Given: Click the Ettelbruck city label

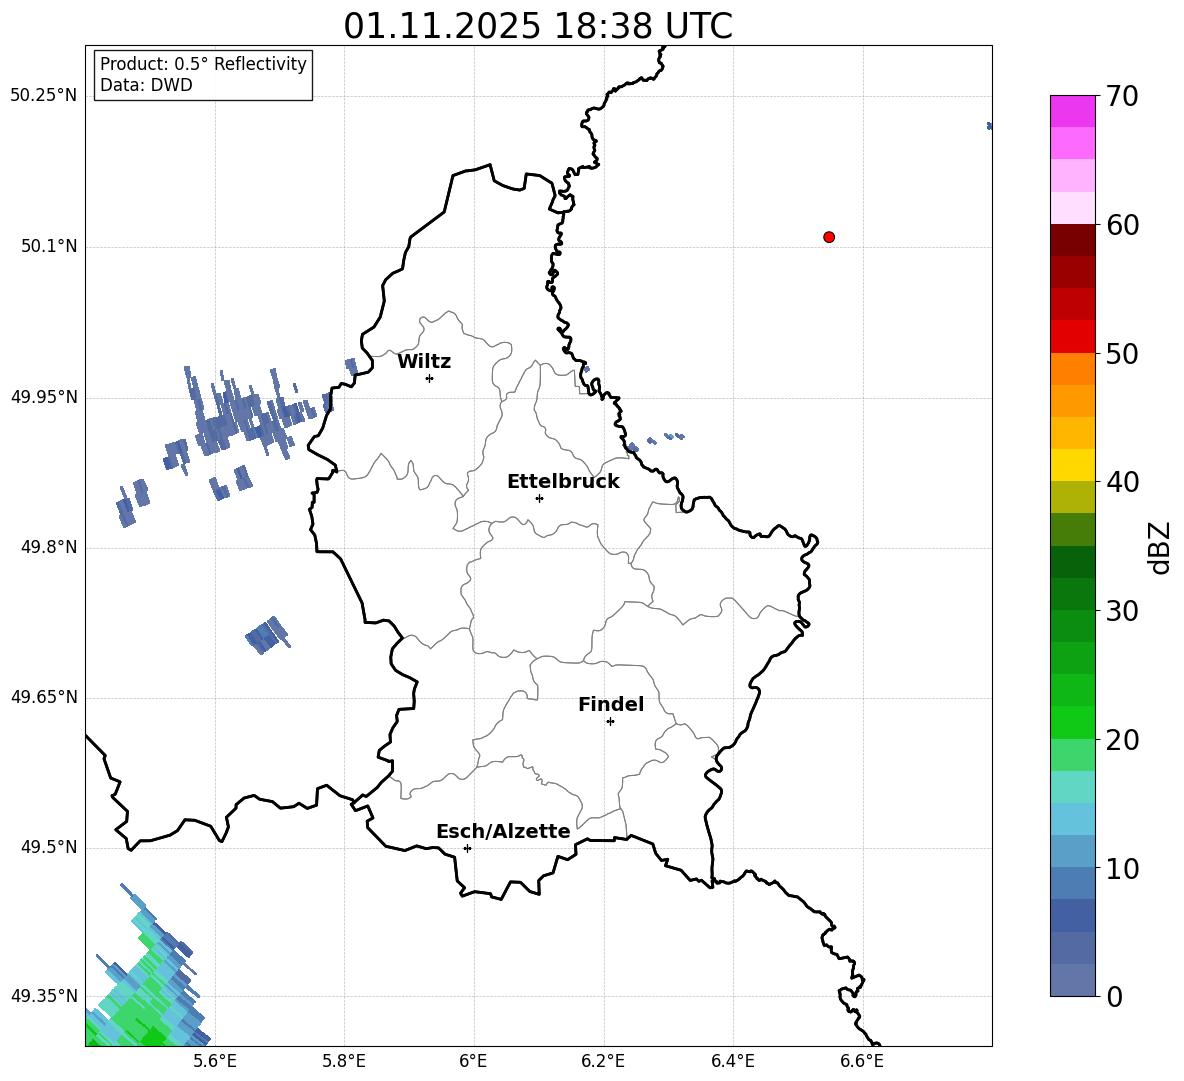Looking at the screenshot, I should (x=563, y=482).
